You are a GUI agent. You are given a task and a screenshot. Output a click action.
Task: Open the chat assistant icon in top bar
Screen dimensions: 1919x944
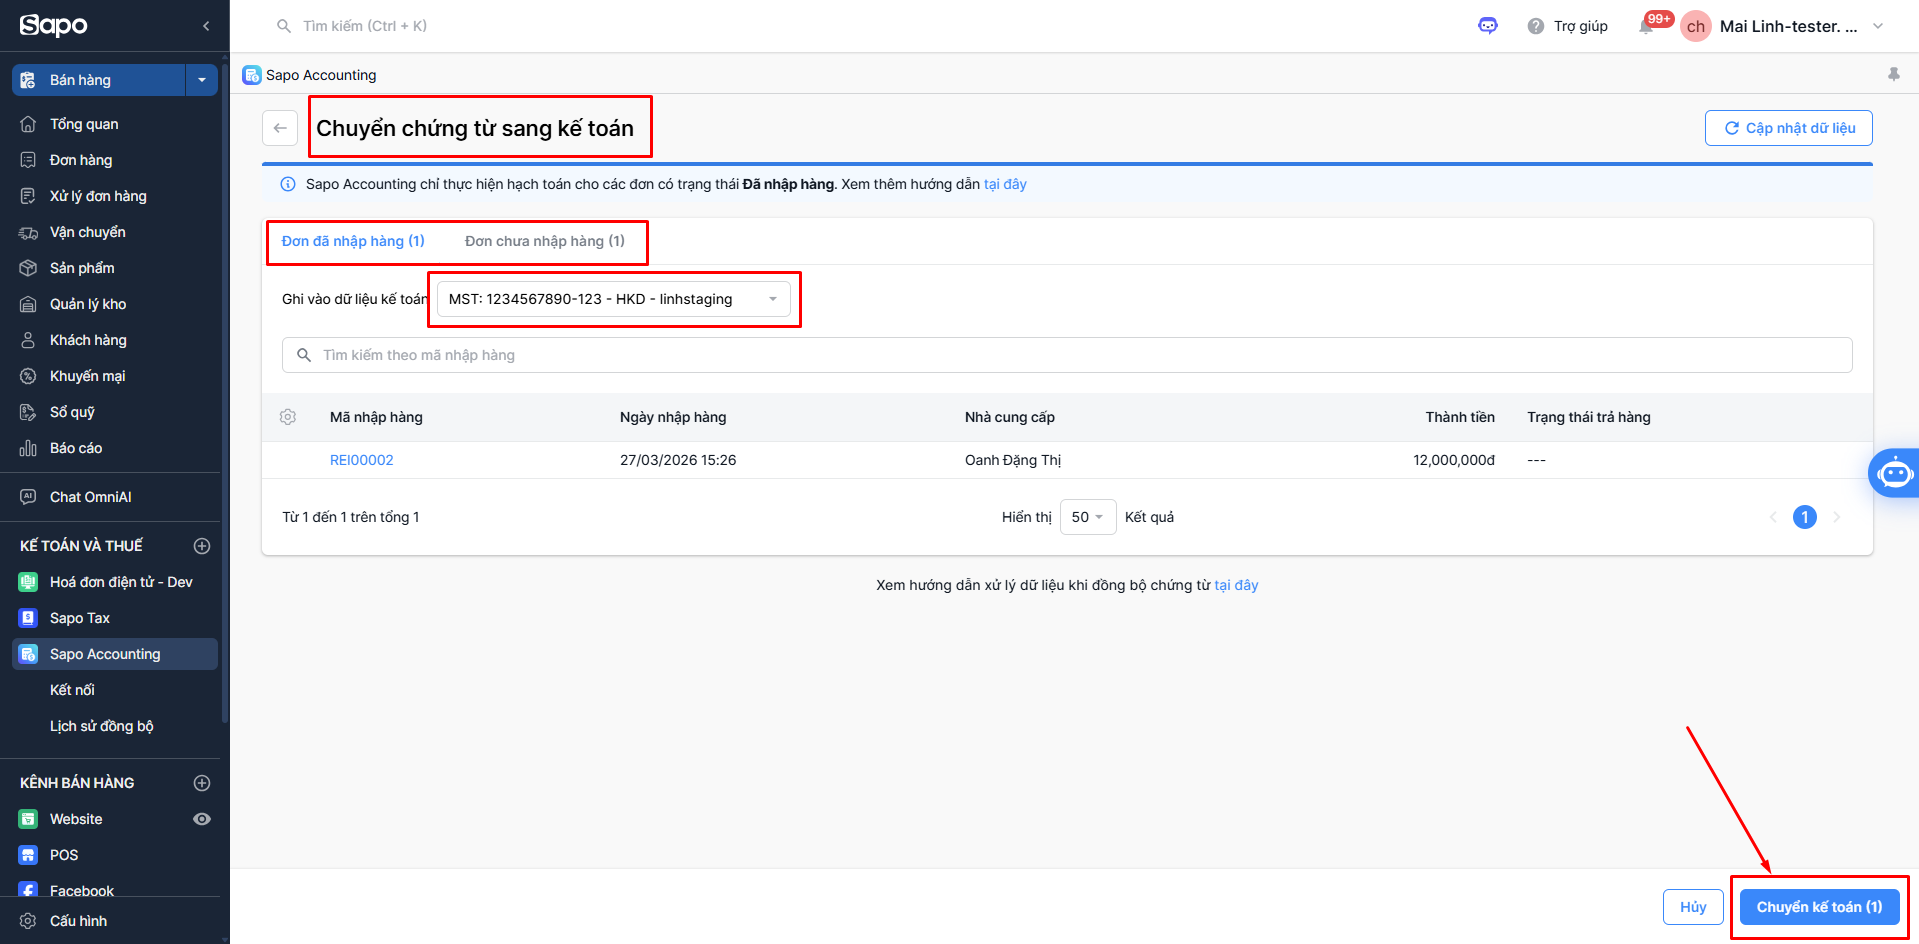[x=1488, y=26]
